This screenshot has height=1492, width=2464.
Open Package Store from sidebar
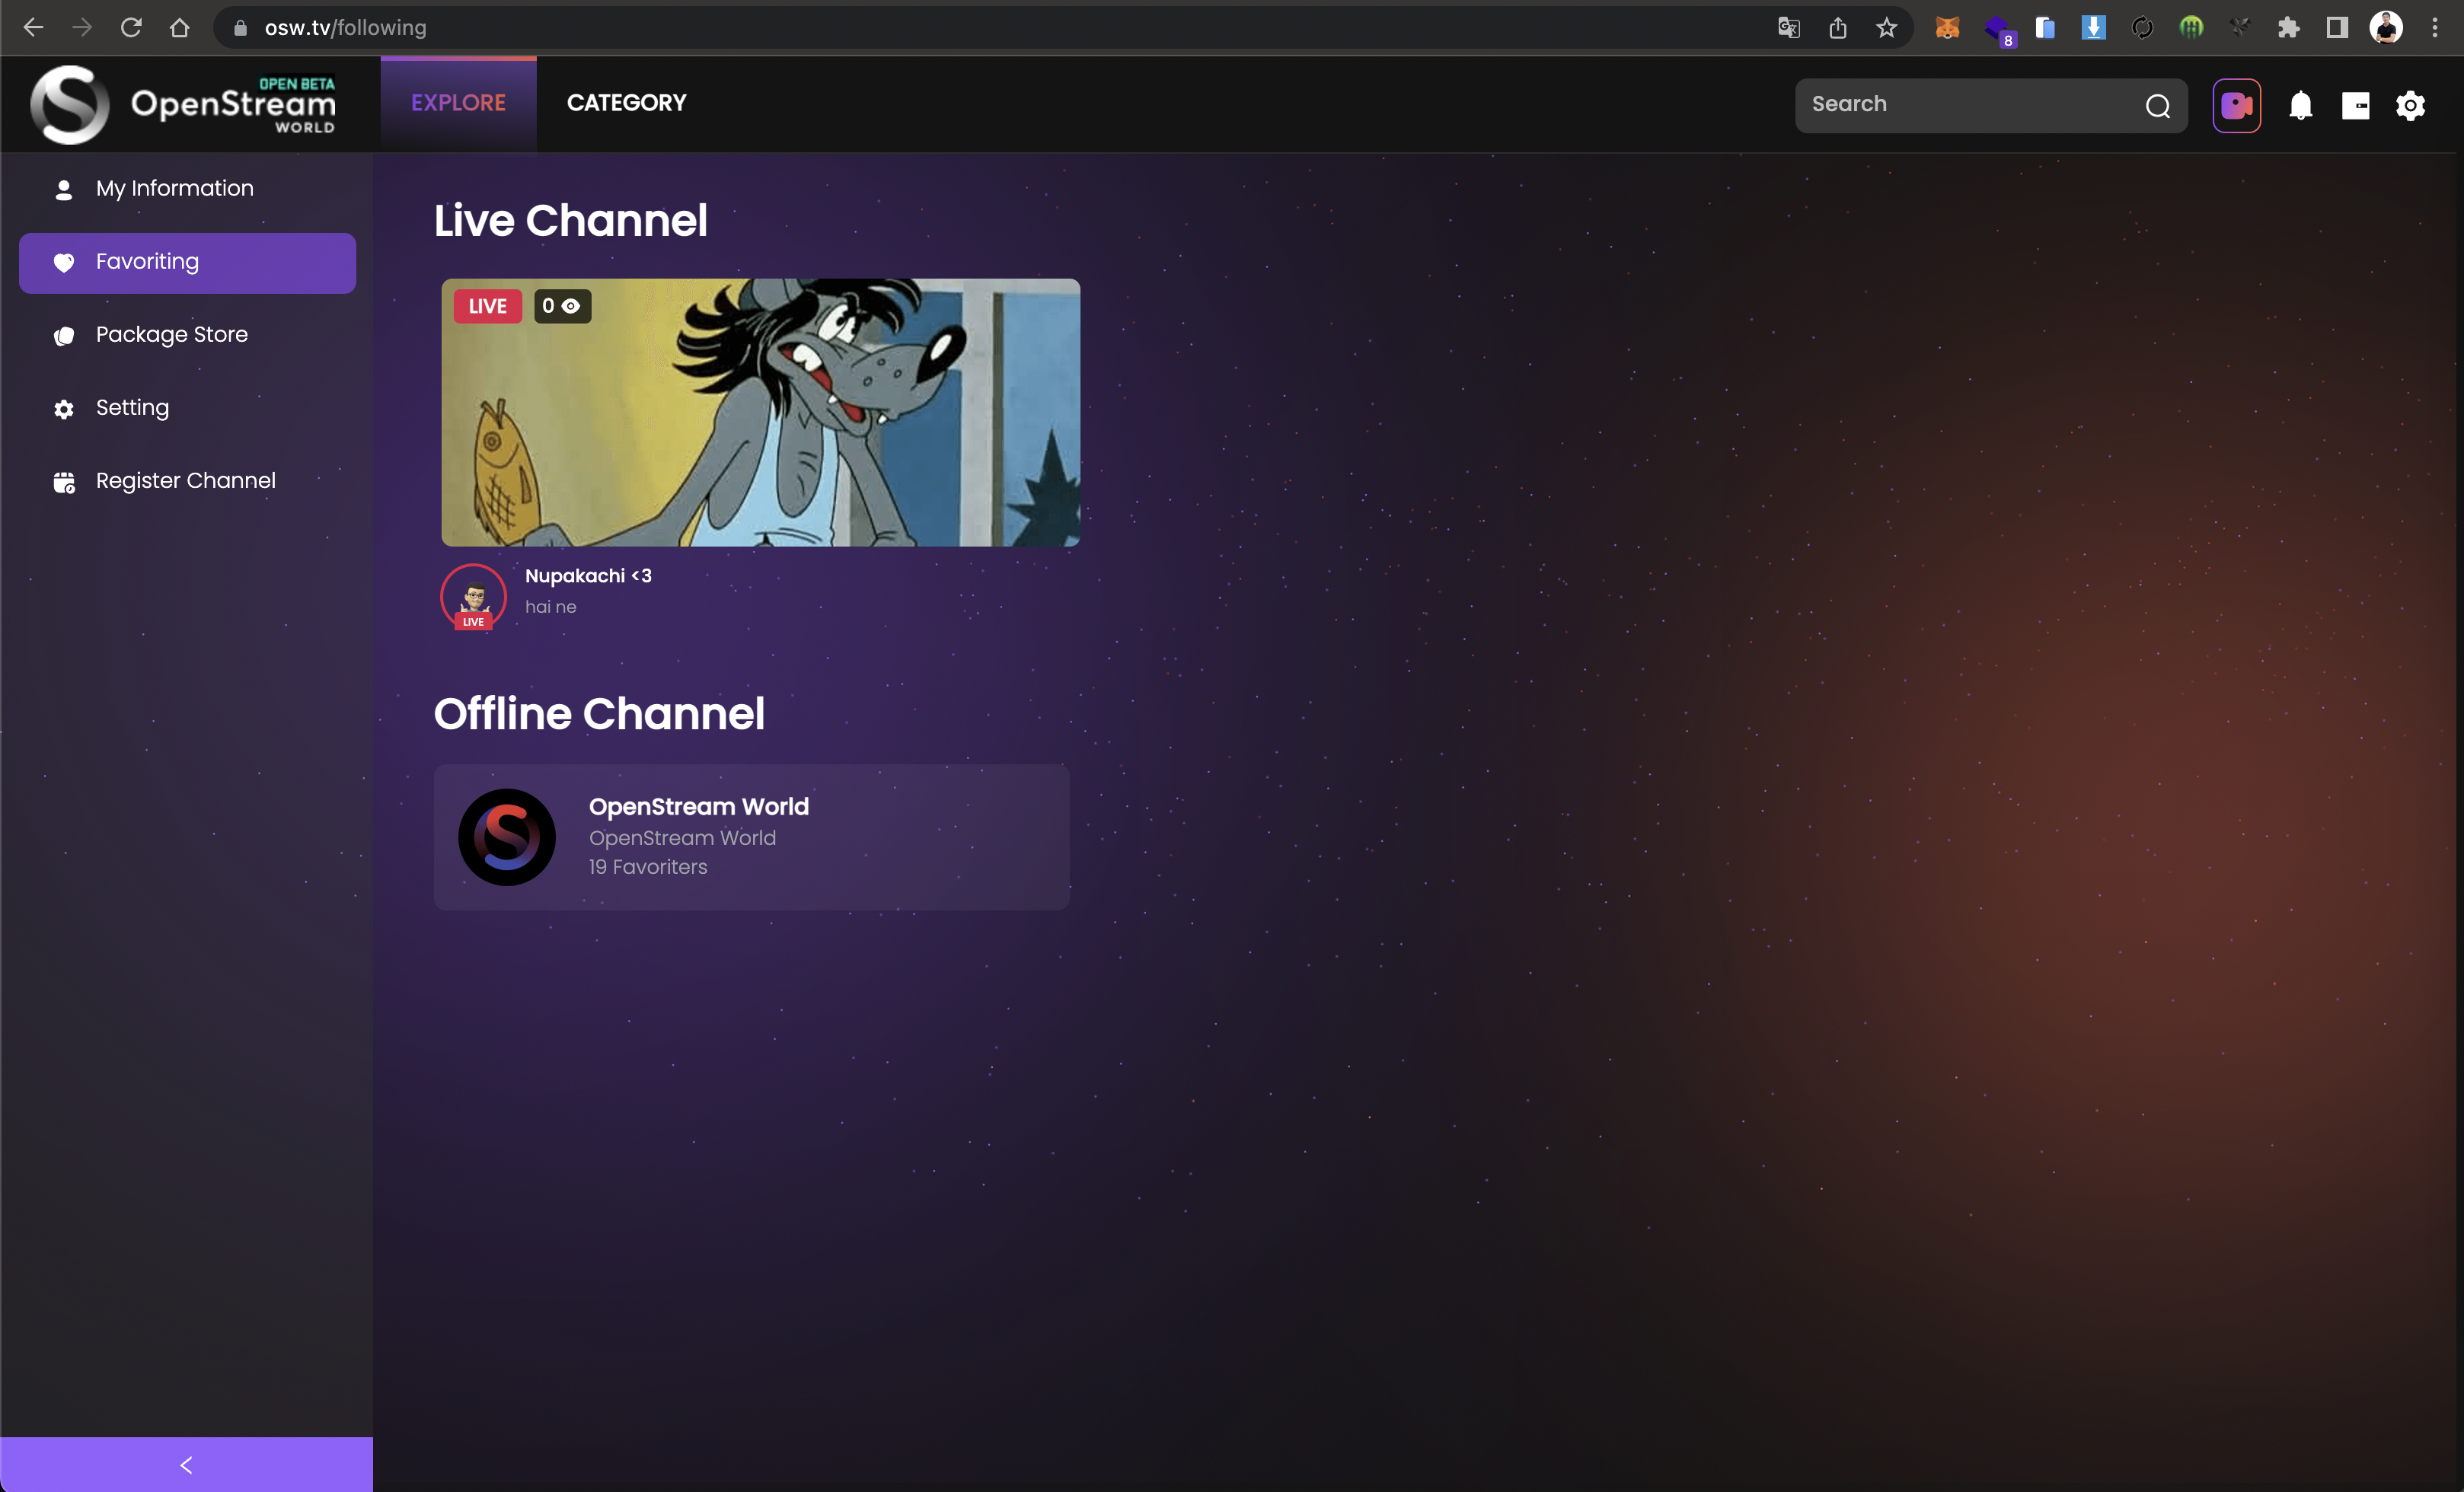(x=187, y=335)
